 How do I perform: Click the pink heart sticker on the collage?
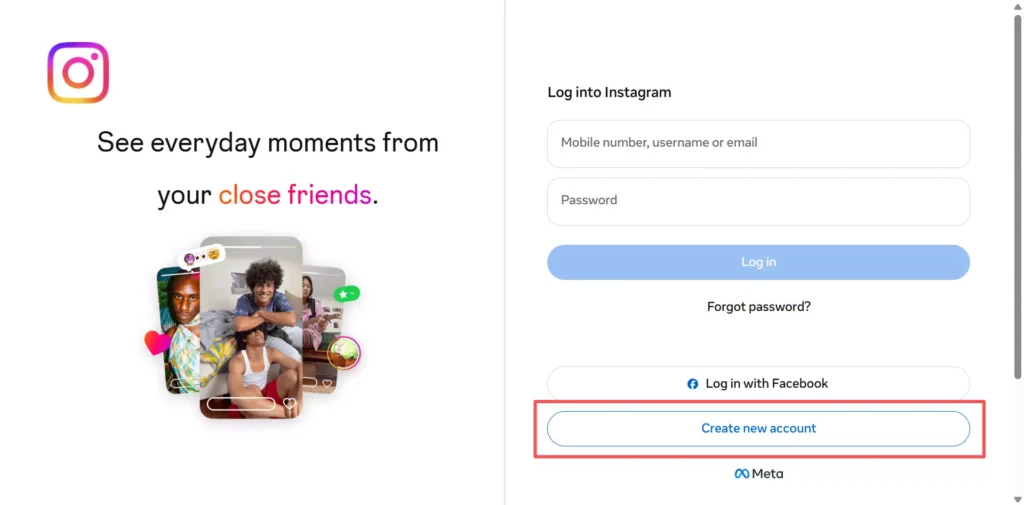coord(157,342)
